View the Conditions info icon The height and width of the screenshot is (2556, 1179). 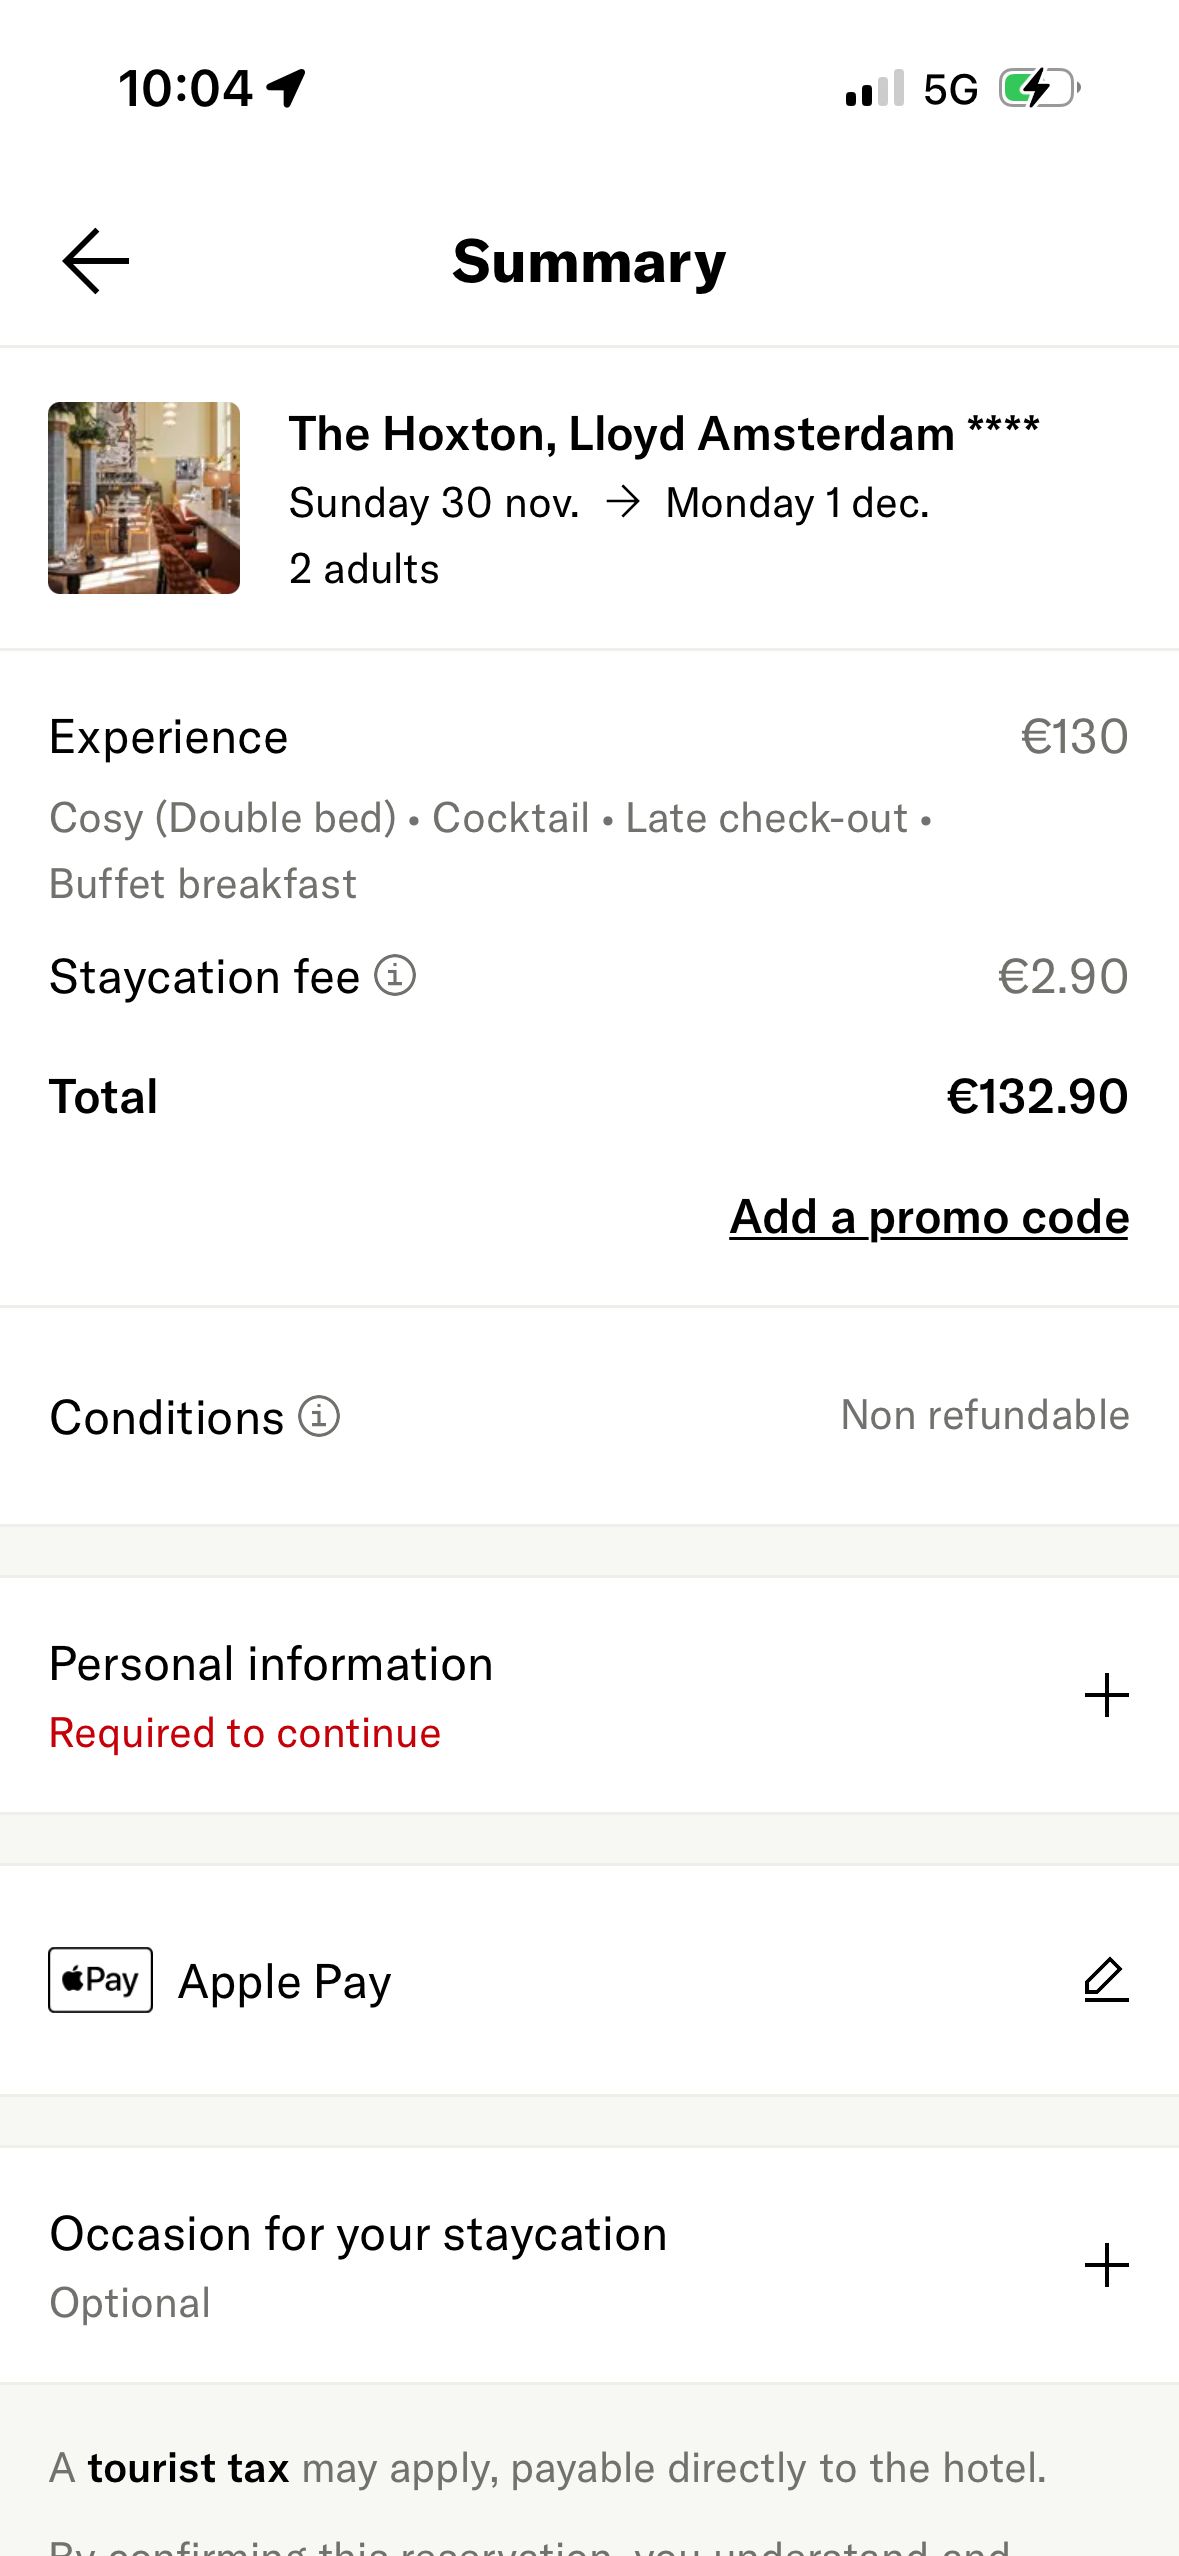[318, 1416]
